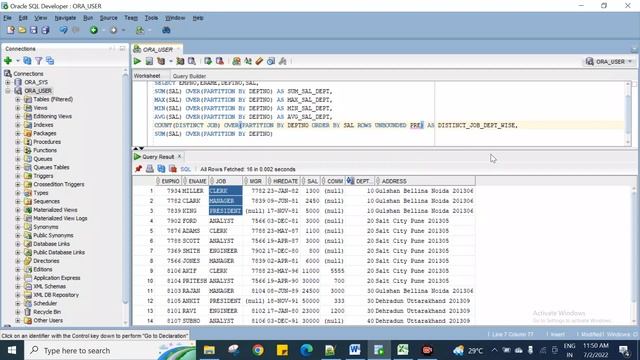Select the Materialized View Logs tree item
The height and width of the screenshot is (360, 640).
60,218
